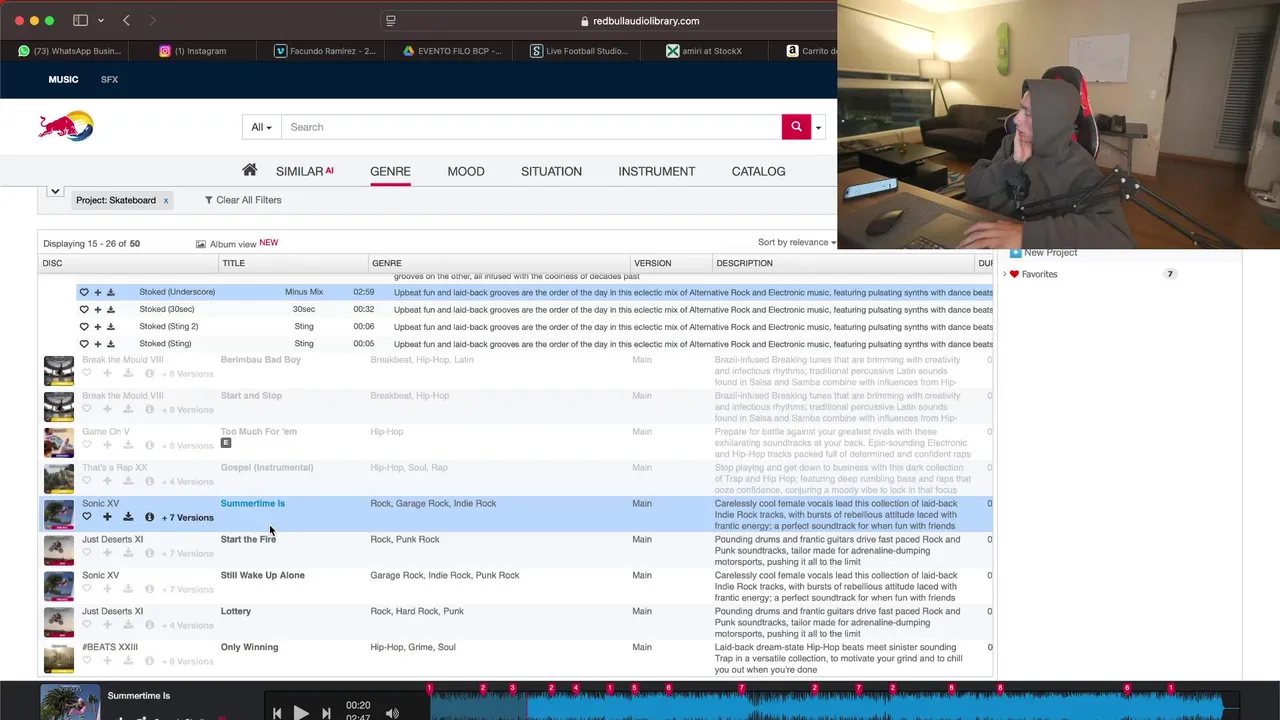The height and width of the screenshot is (720, 1280).
Task: Add Stoked (Sting) via plus icon
Action: click(x=97, y=344)
